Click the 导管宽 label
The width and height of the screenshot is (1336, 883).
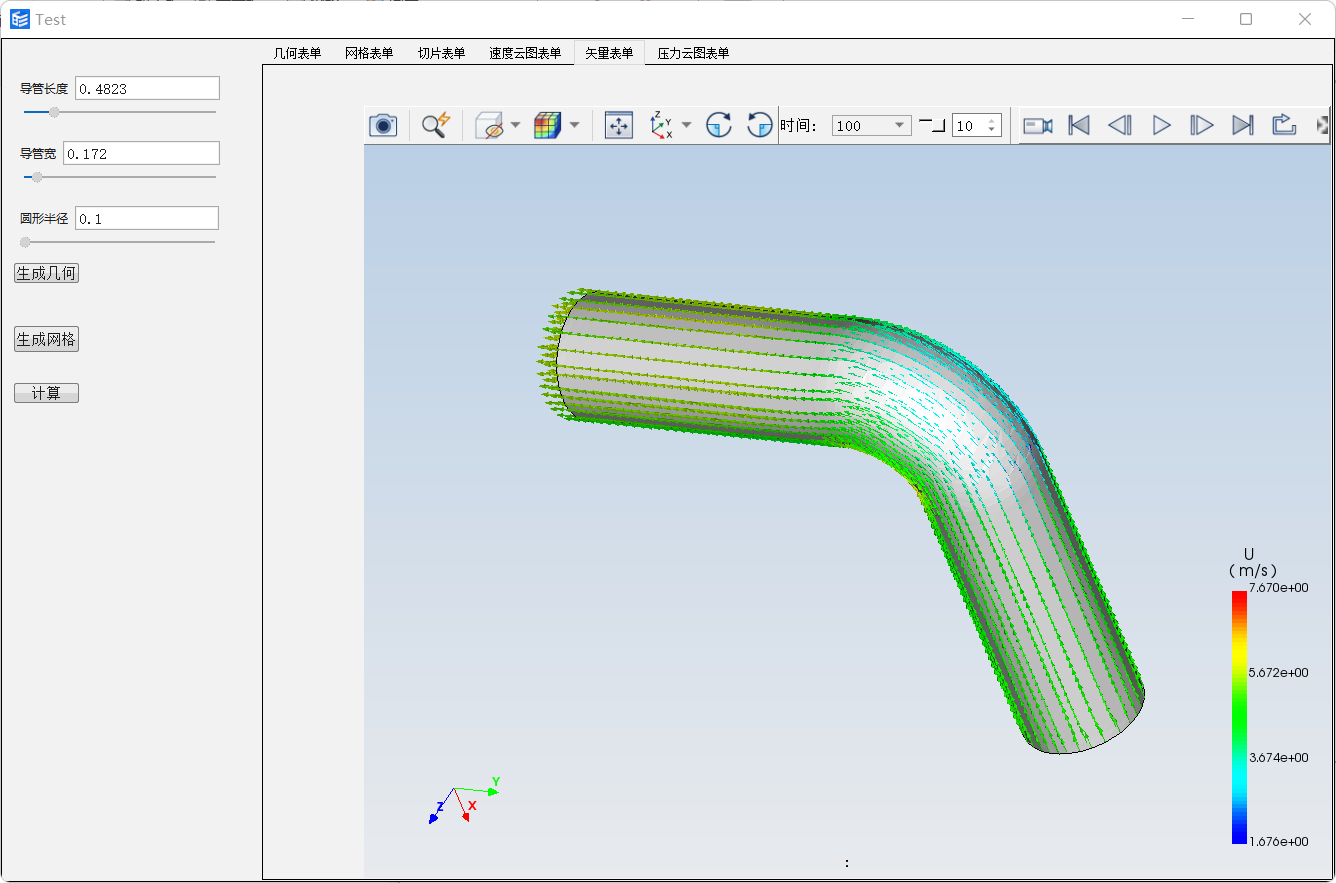tap(38, 154)
